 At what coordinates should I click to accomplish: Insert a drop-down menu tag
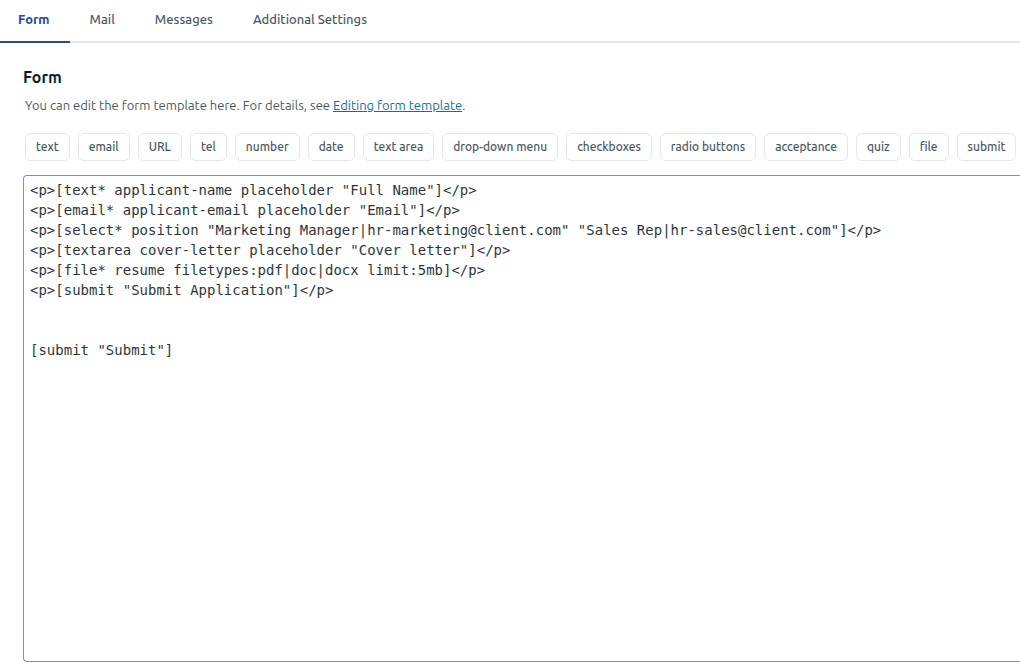click(499, 147)
